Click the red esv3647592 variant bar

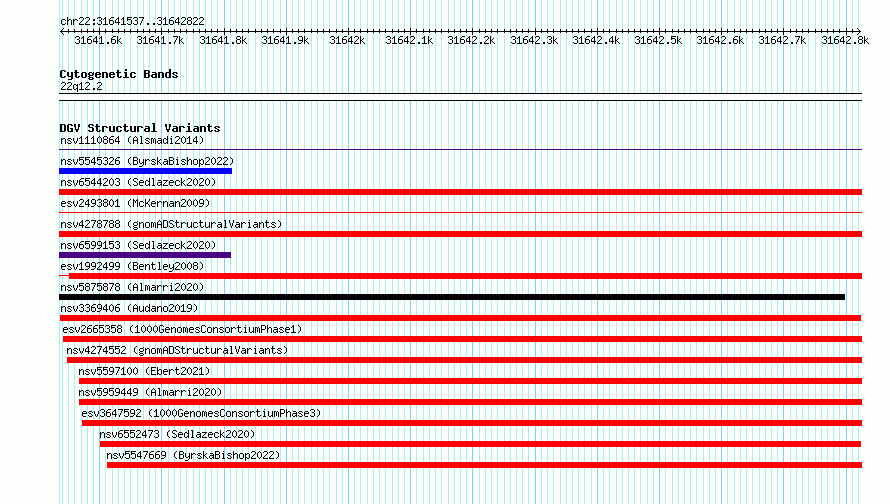(472, 423)
